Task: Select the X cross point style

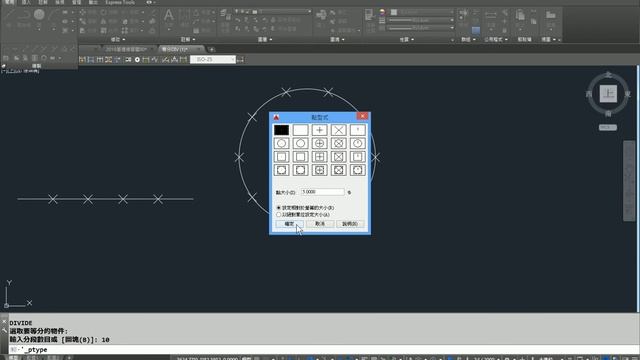Action: tap(338, 130)
